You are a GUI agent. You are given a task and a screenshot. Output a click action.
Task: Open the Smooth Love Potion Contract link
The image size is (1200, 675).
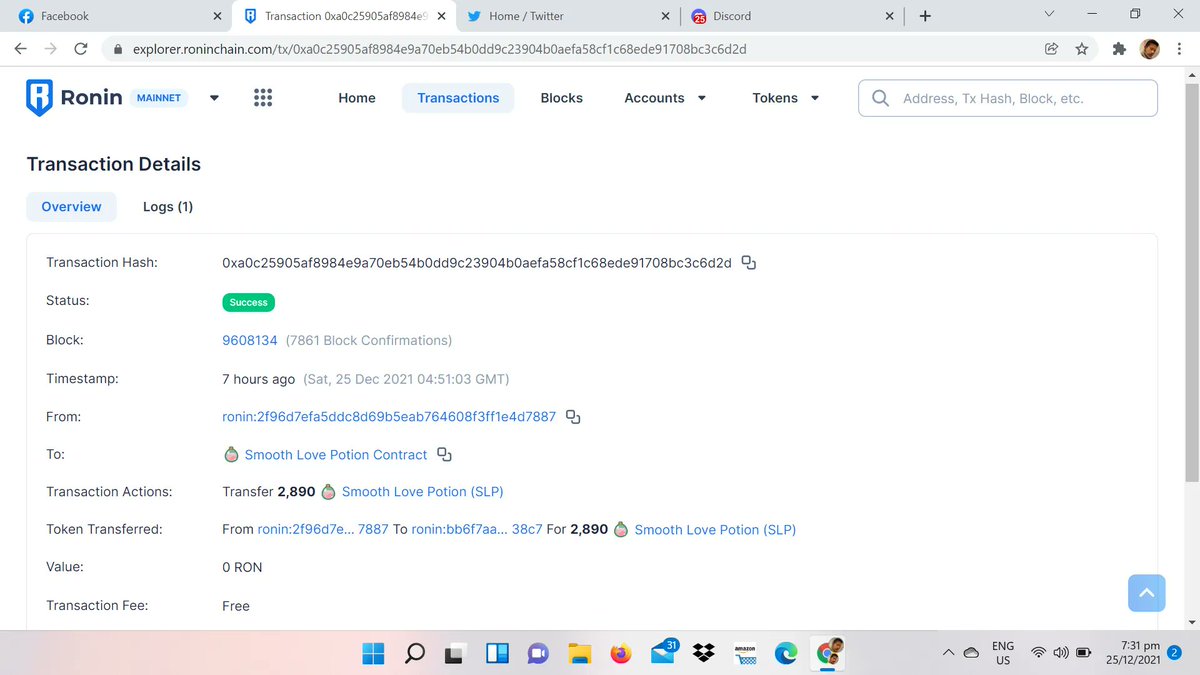tap(336, 455)
